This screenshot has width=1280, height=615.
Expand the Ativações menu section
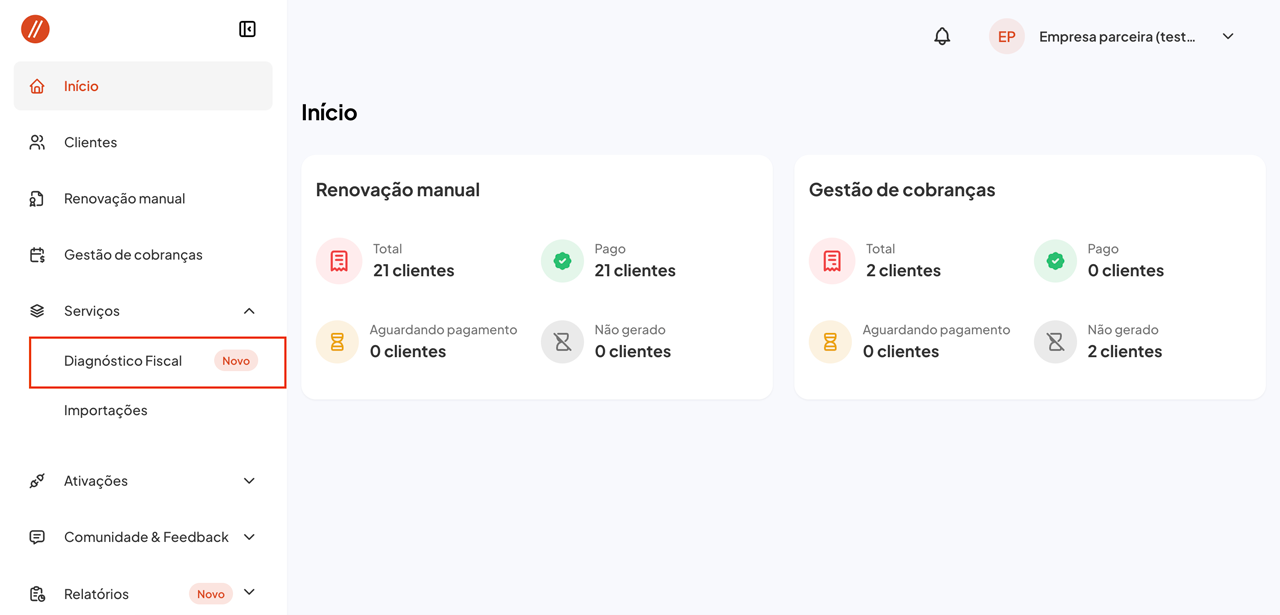[249, 481]
